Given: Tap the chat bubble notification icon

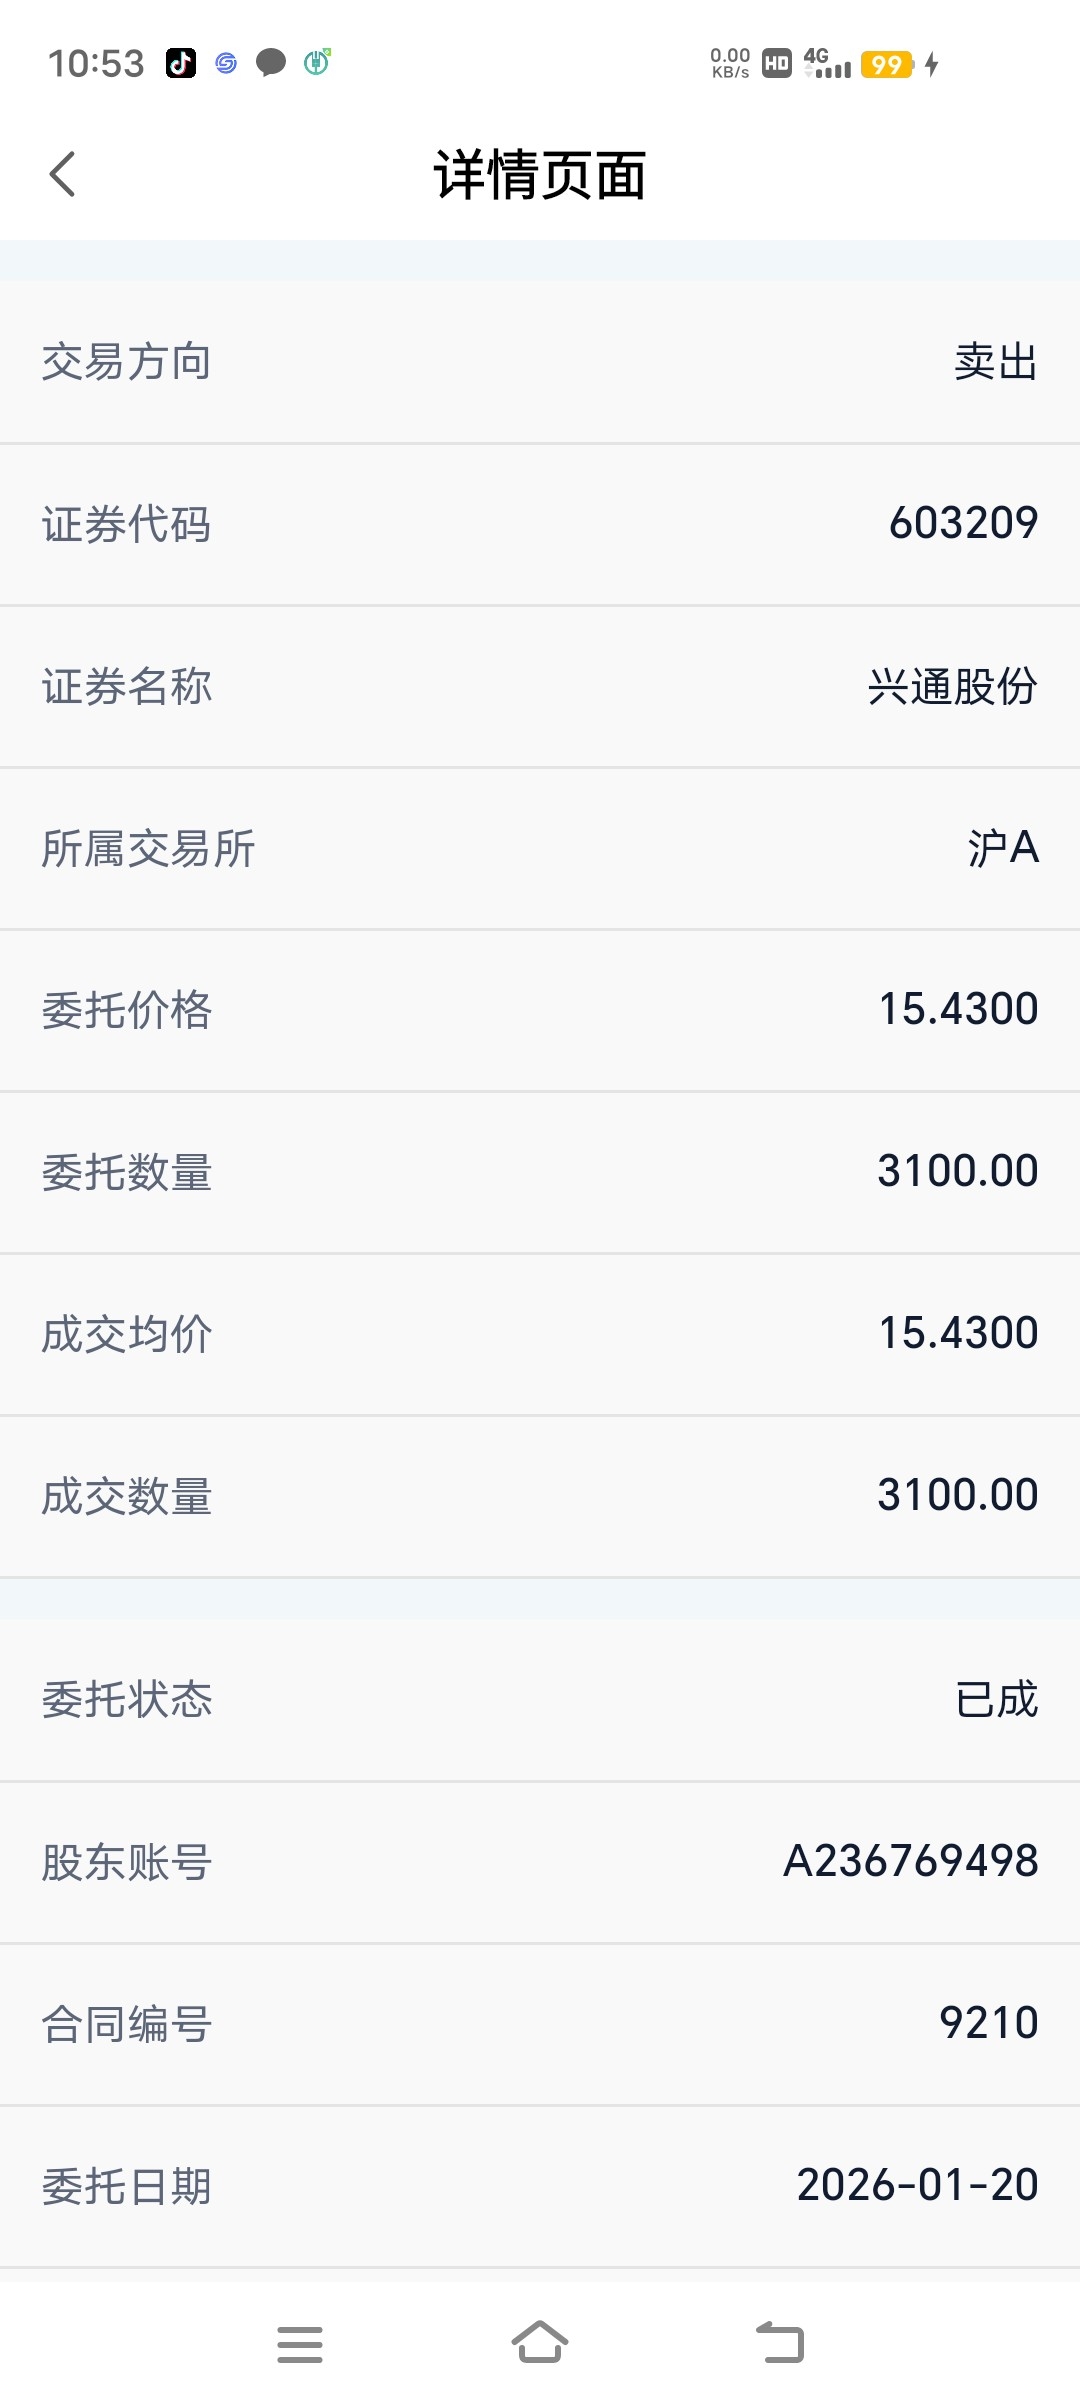Looking at the screenshot, I should pyautogui.click(x=271, y=63).
